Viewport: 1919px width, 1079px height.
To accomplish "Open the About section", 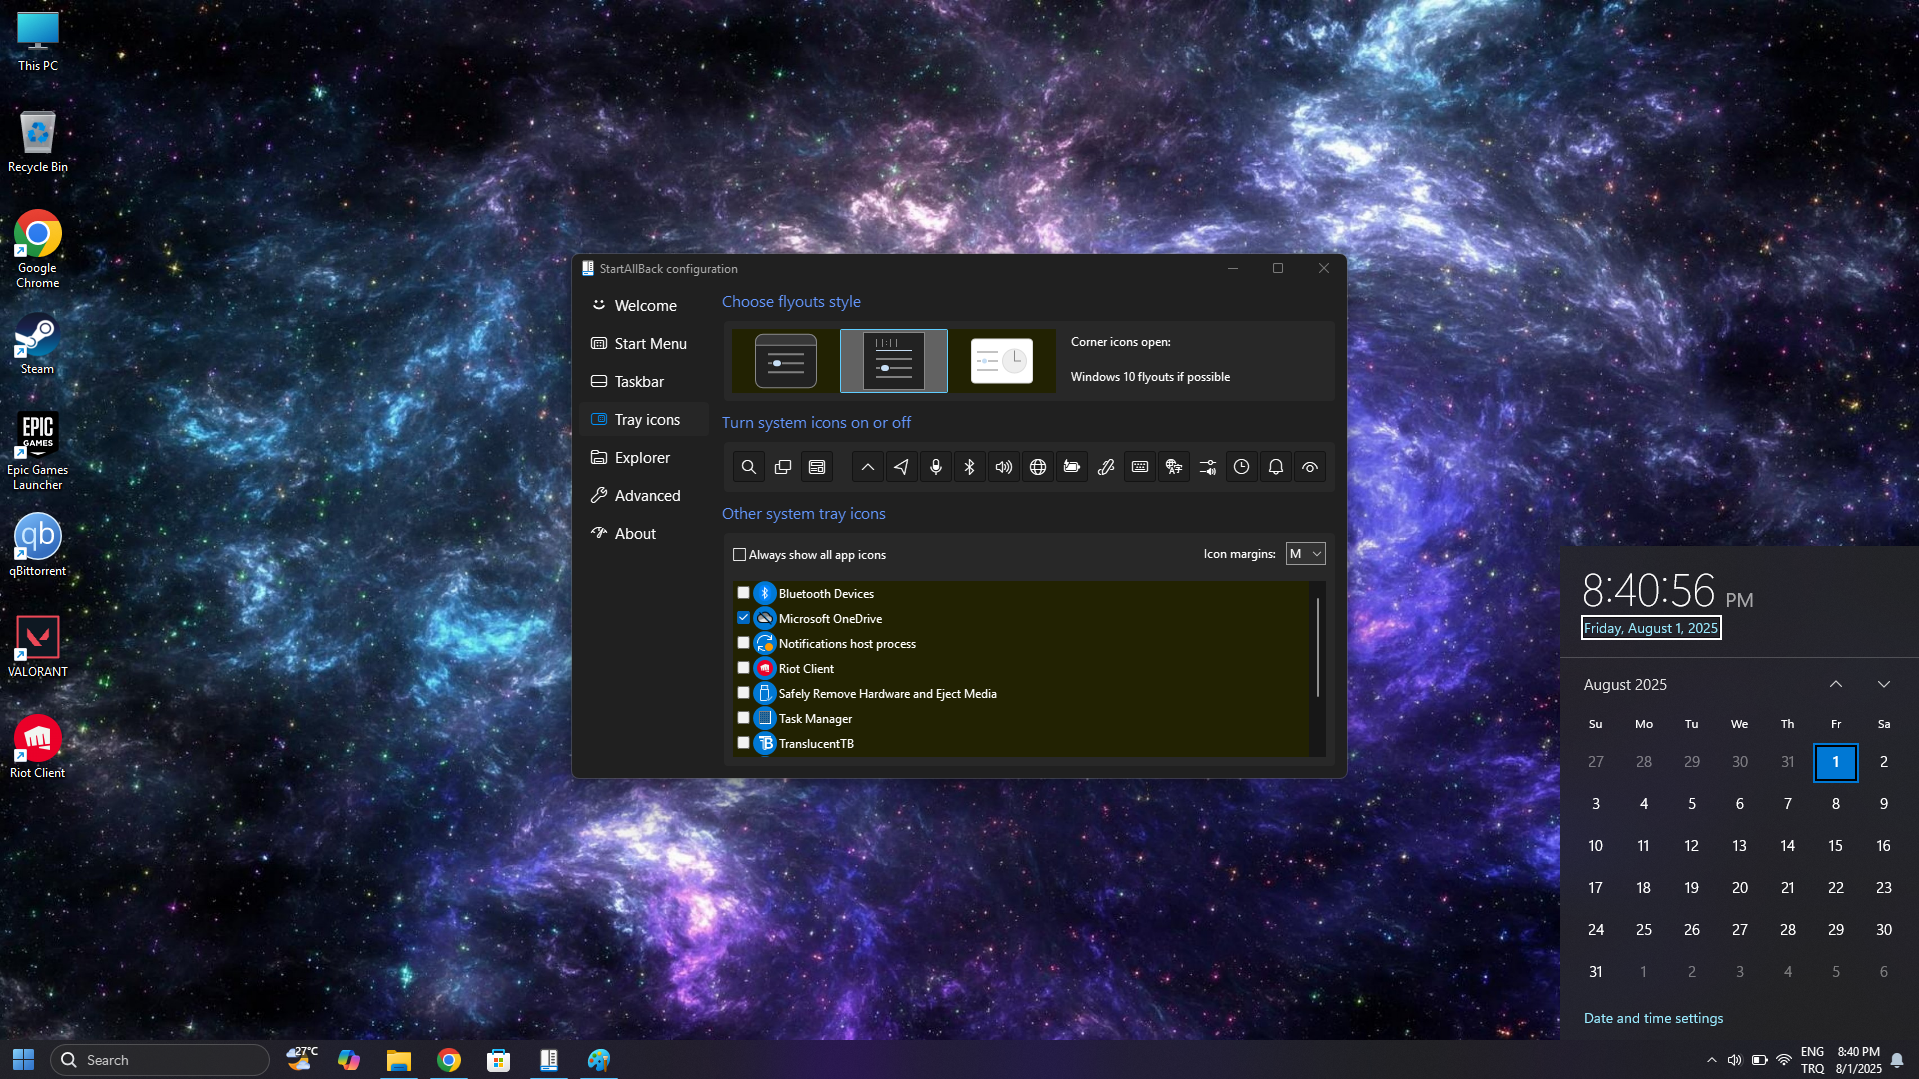I will (644, 534).
